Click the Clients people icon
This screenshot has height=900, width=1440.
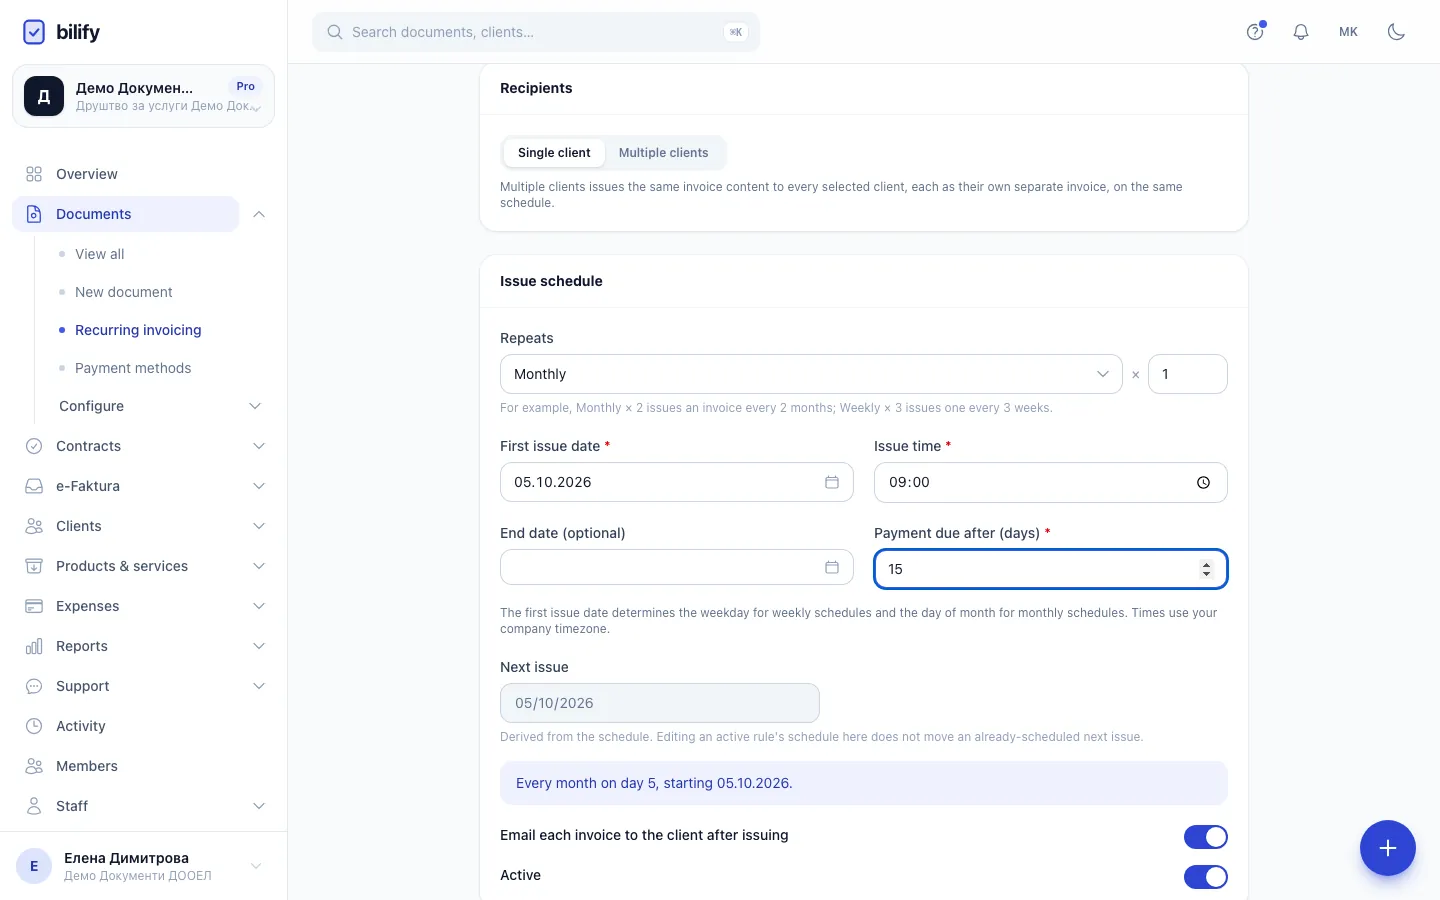click(x=34, y=526)
